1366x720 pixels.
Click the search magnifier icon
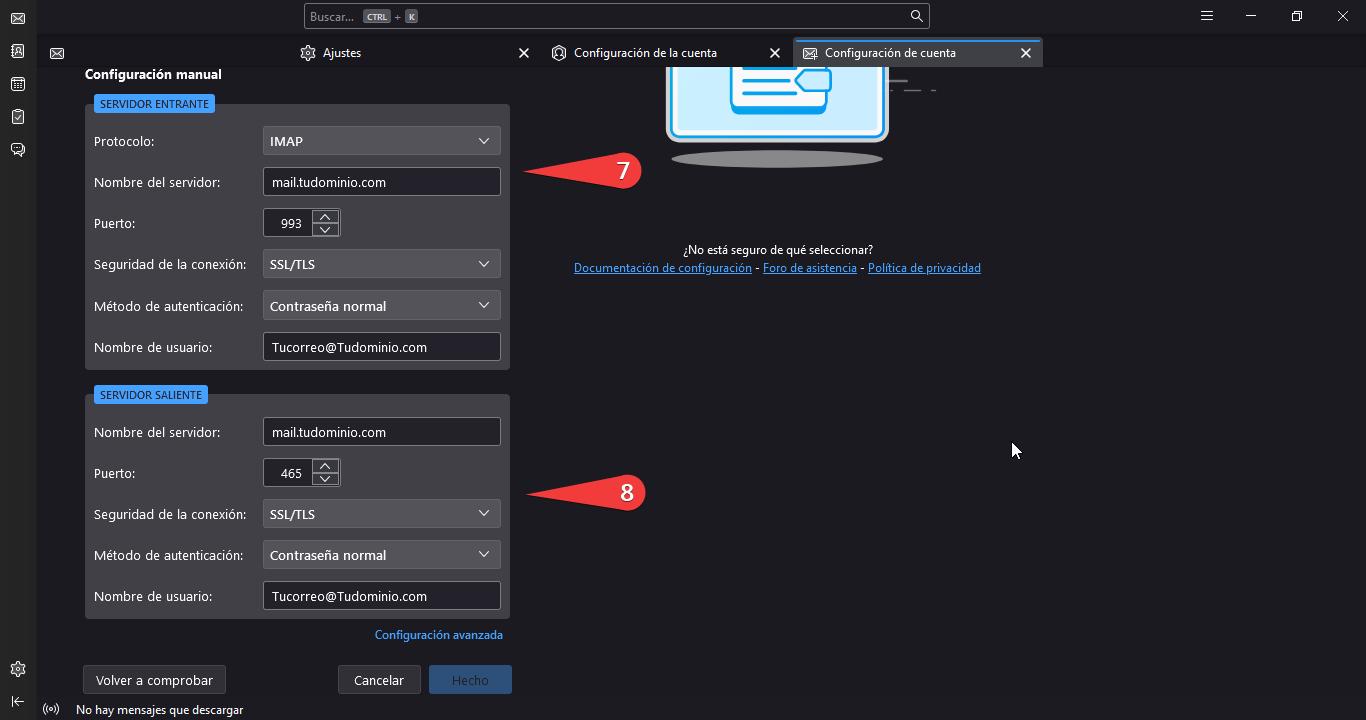(x=916, y=16)
